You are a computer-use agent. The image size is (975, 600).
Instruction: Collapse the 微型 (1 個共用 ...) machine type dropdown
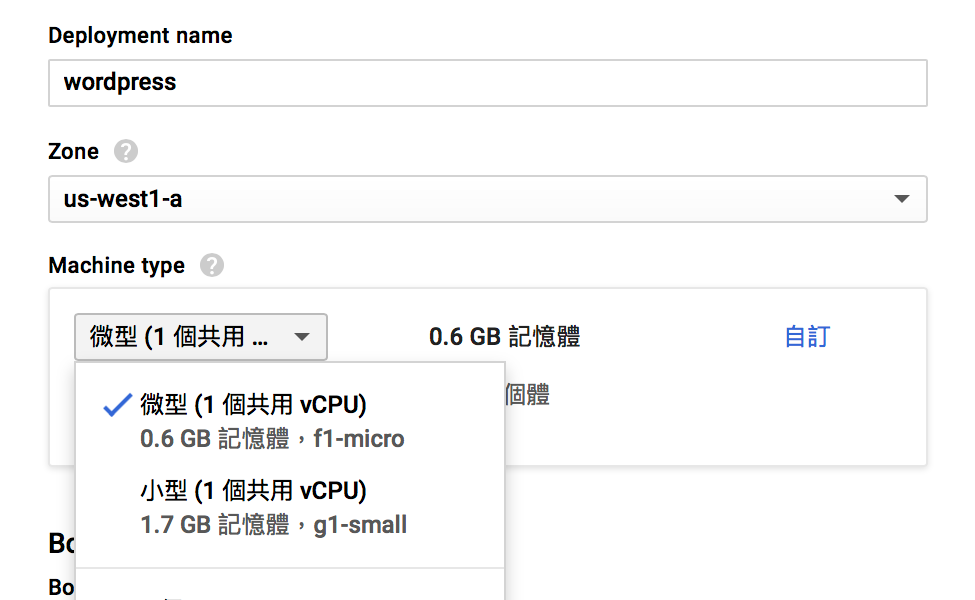click(x=200, y=337)
